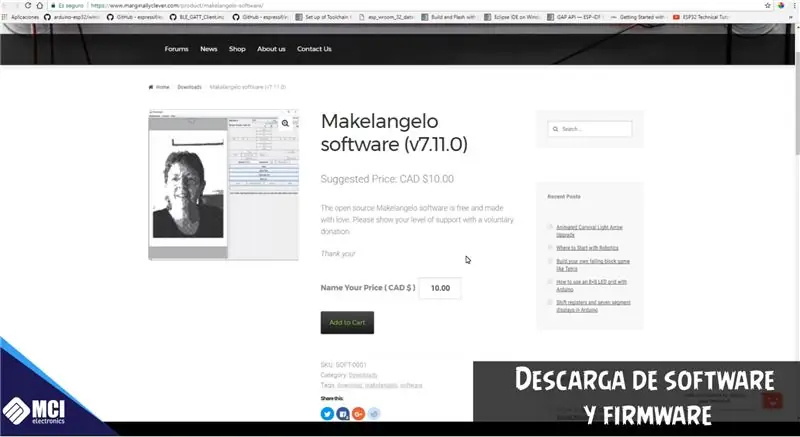This screenshot has width=800, height=437.
Task: Click the Home icon in the breadcrumb
Action: (x=151, y=87)
